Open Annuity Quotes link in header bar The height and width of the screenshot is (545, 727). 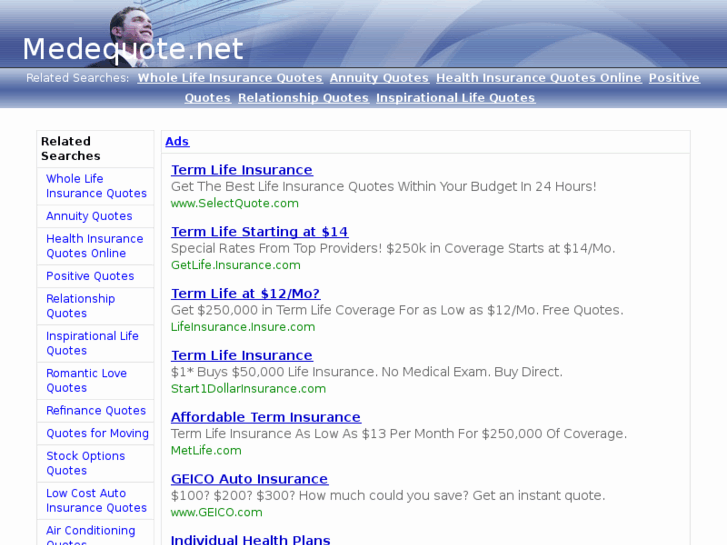point(379,78)
